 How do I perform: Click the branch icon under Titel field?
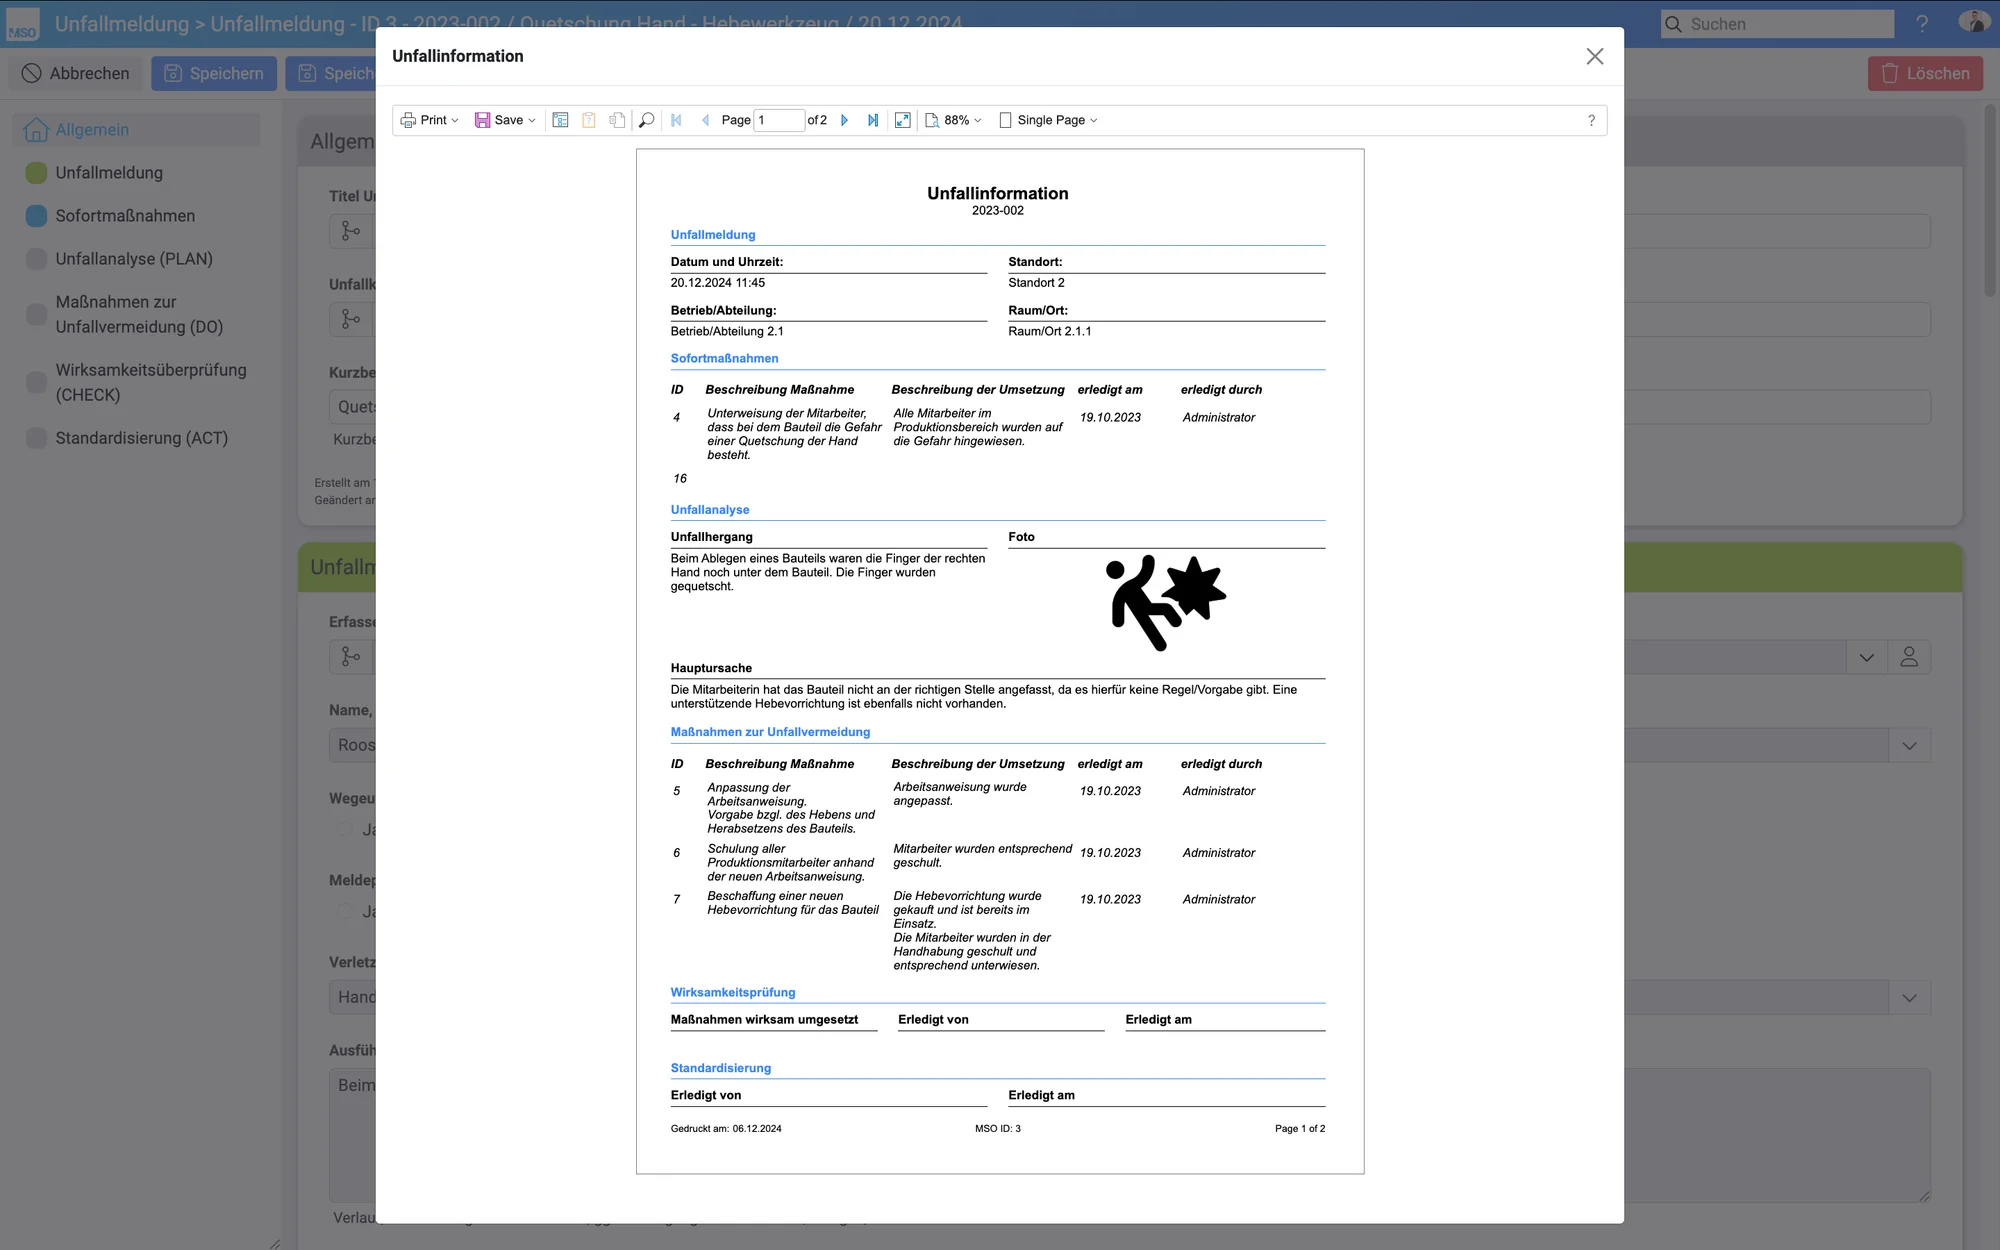(351, 231)
